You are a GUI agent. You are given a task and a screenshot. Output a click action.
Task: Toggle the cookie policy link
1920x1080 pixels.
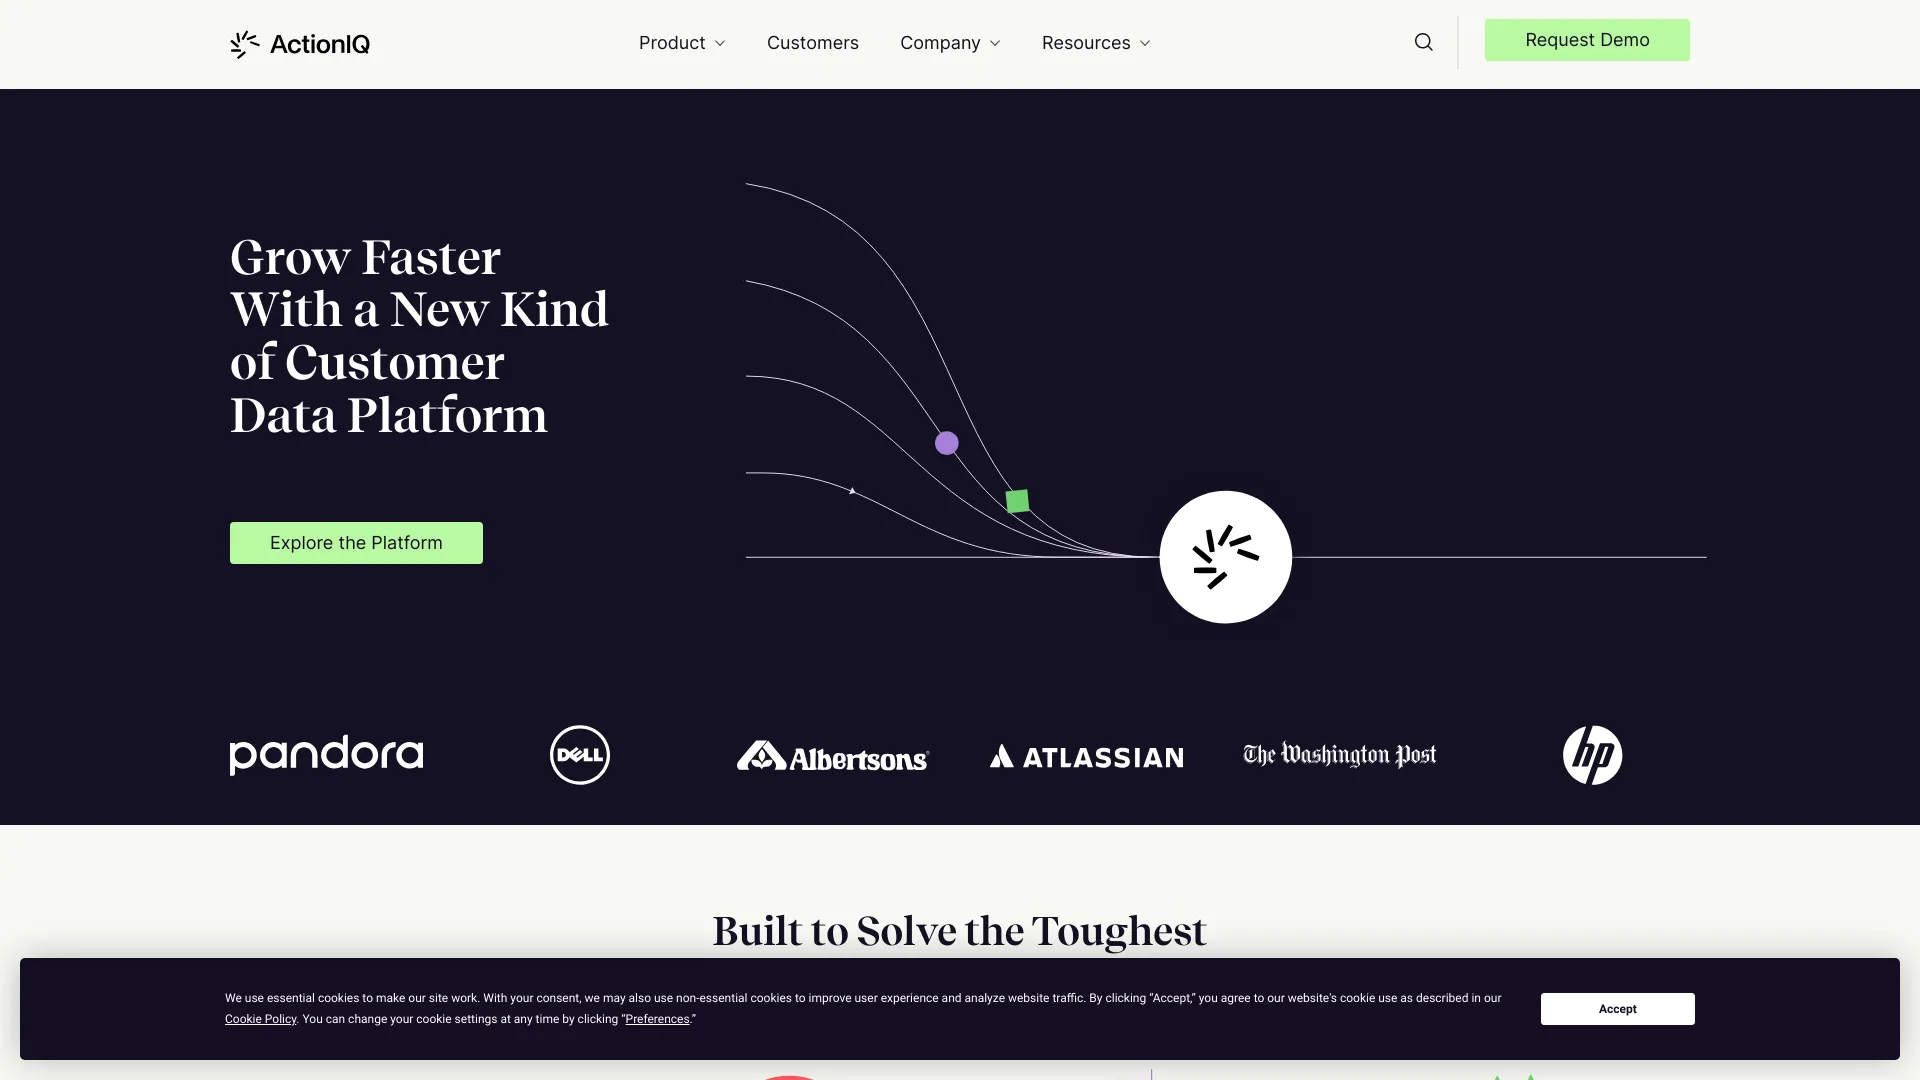(260, 1018)
